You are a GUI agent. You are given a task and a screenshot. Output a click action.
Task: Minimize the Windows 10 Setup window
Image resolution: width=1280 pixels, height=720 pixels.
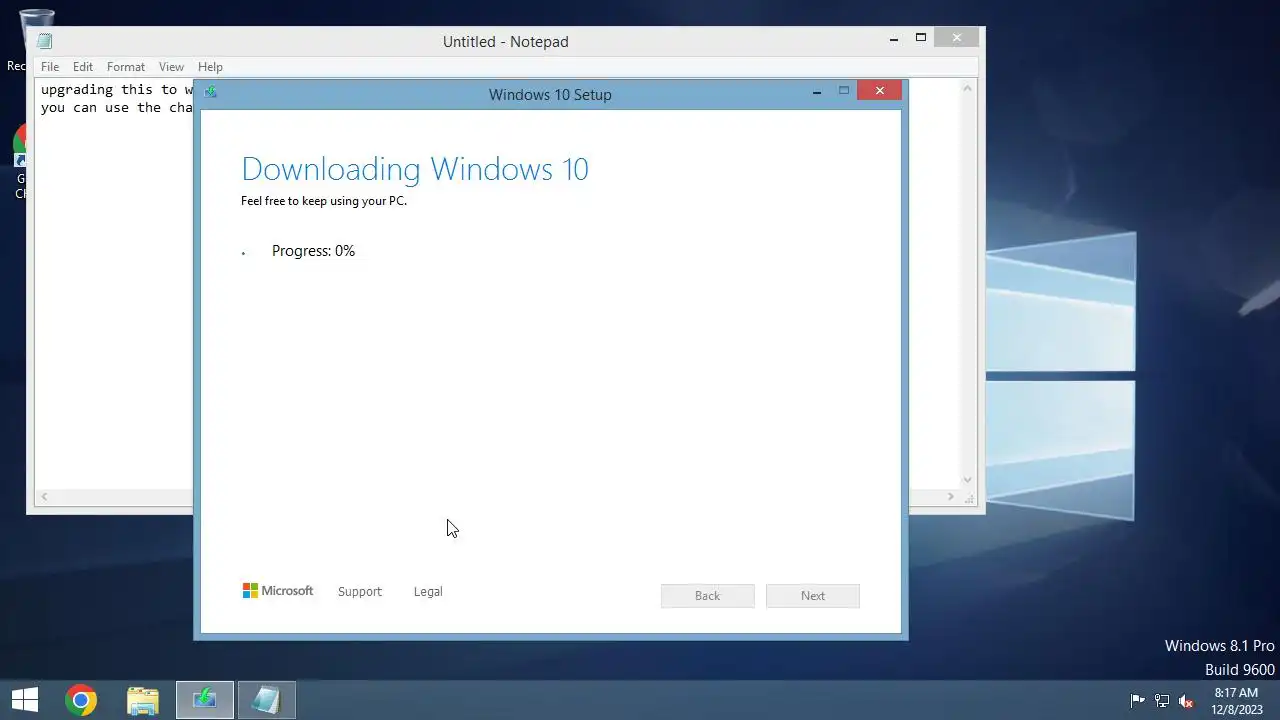(x=817, y=92)
